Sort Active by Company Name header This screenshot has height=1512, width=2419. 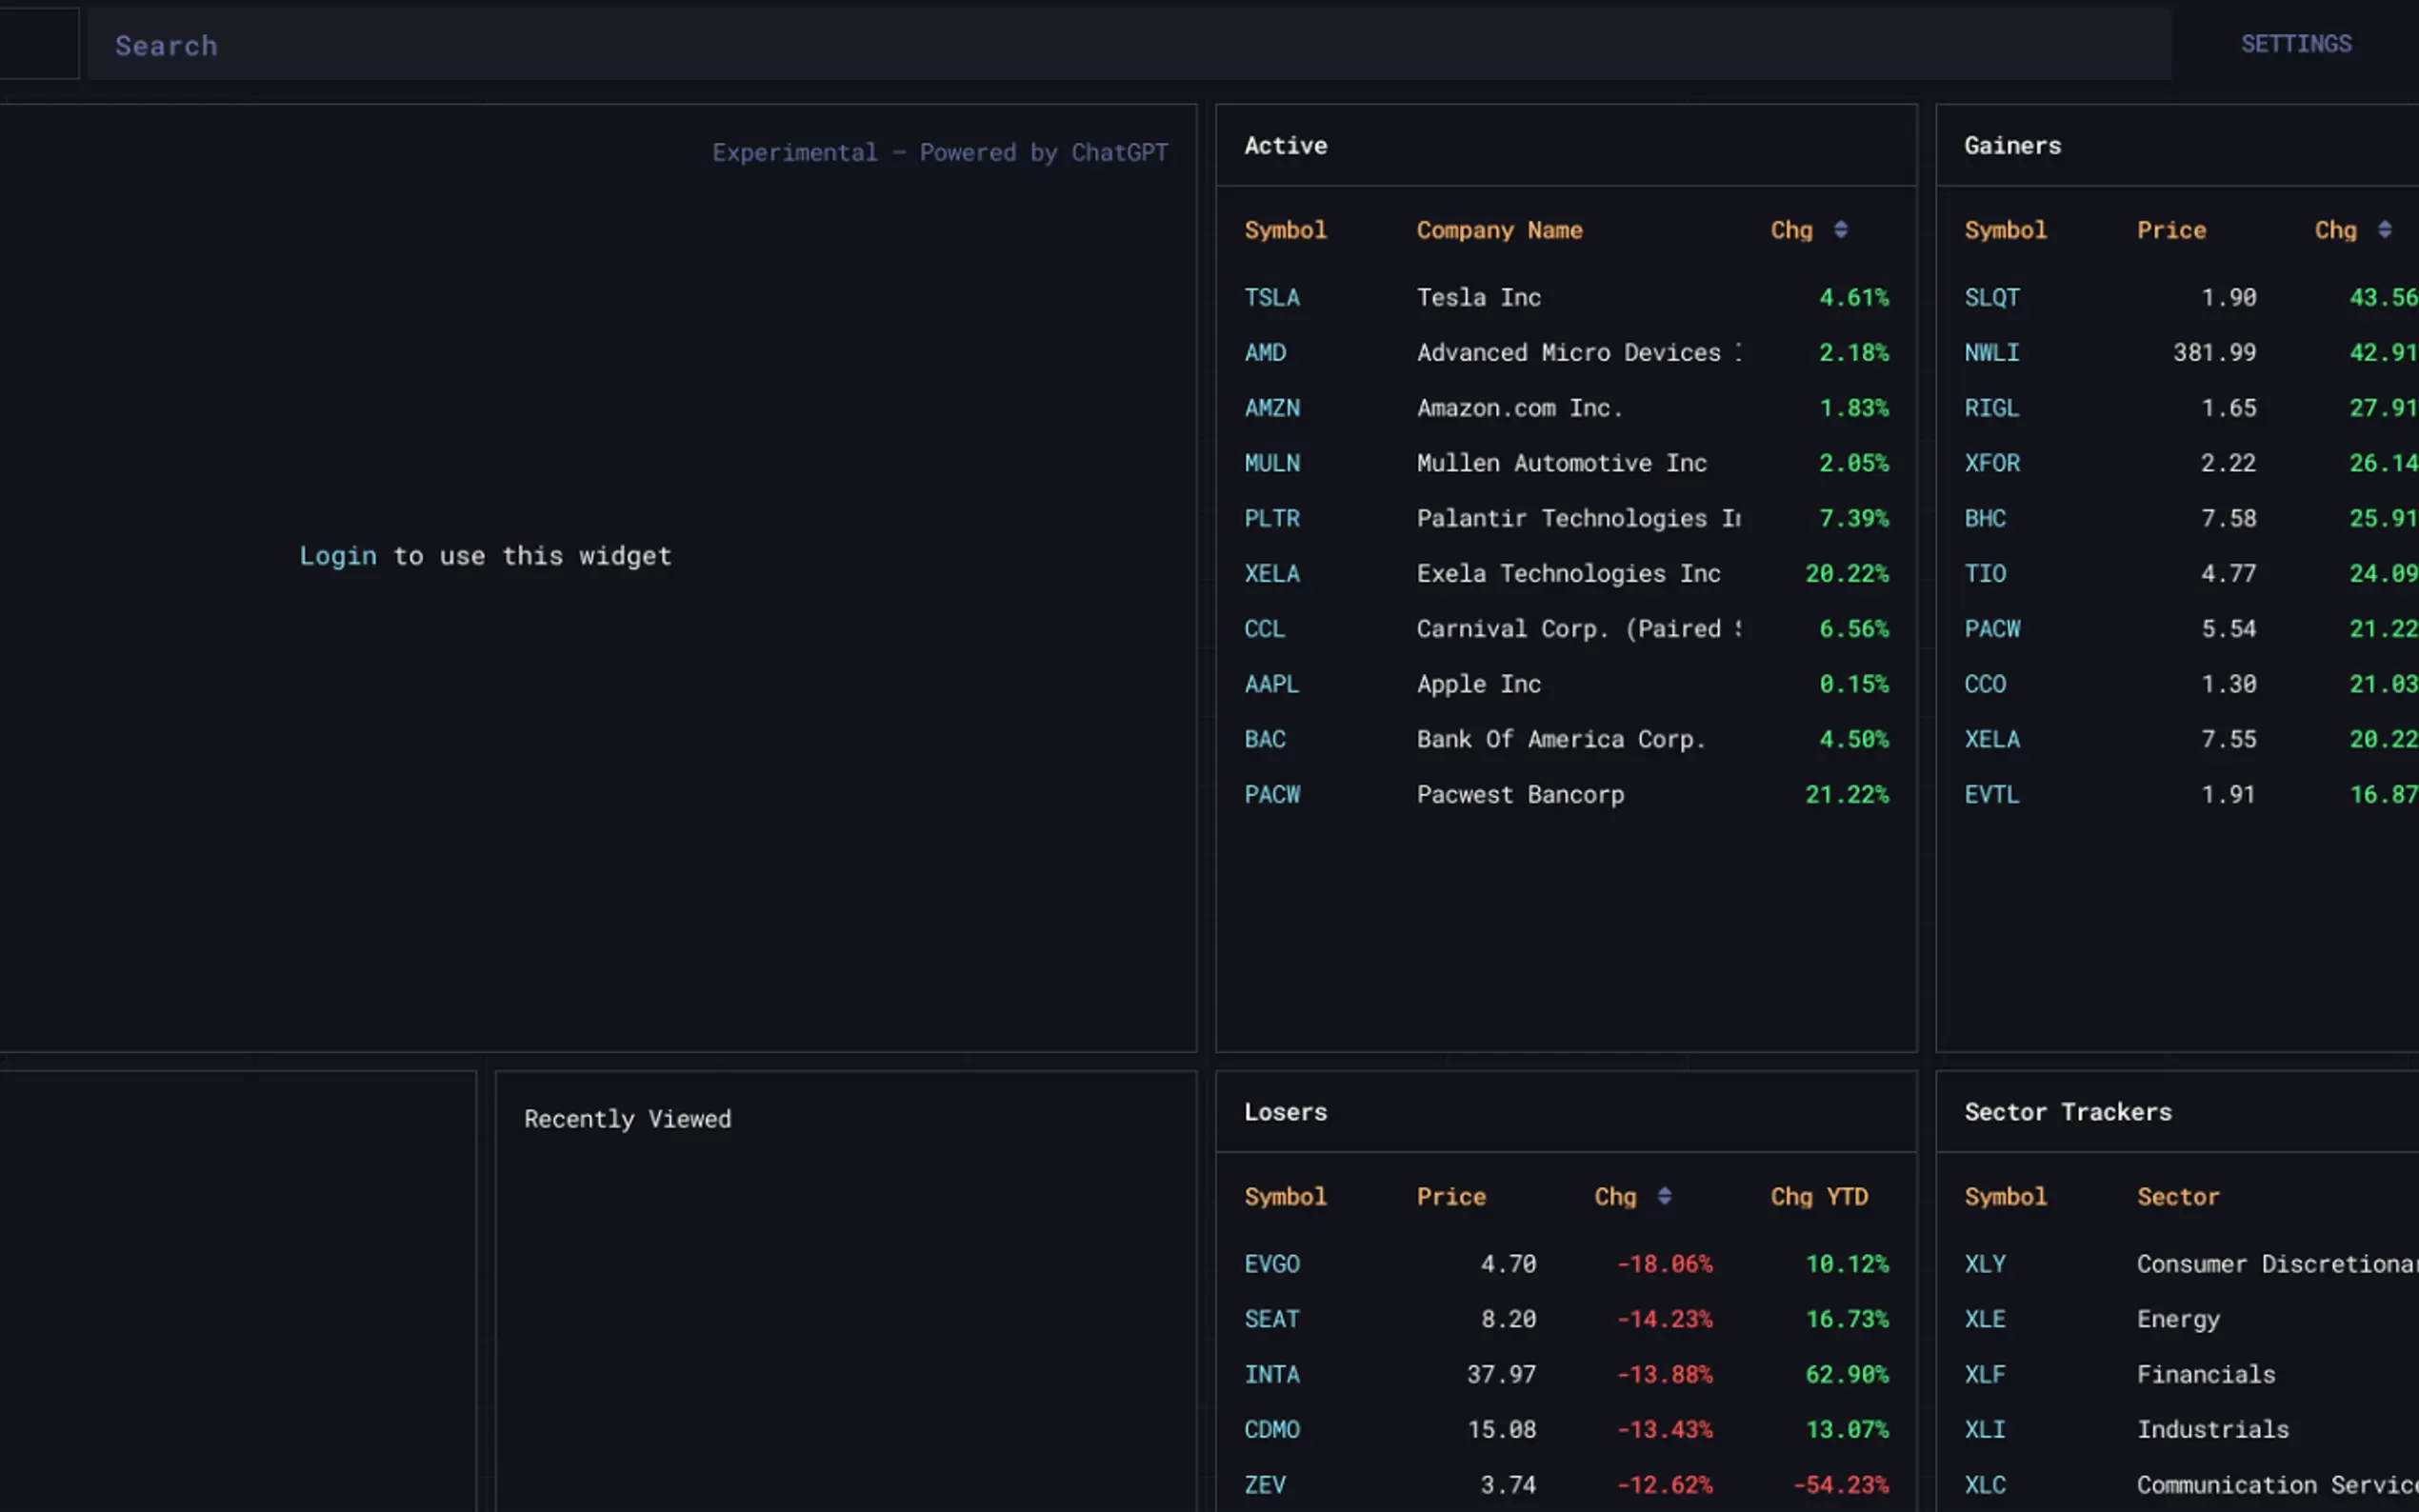1498,231
